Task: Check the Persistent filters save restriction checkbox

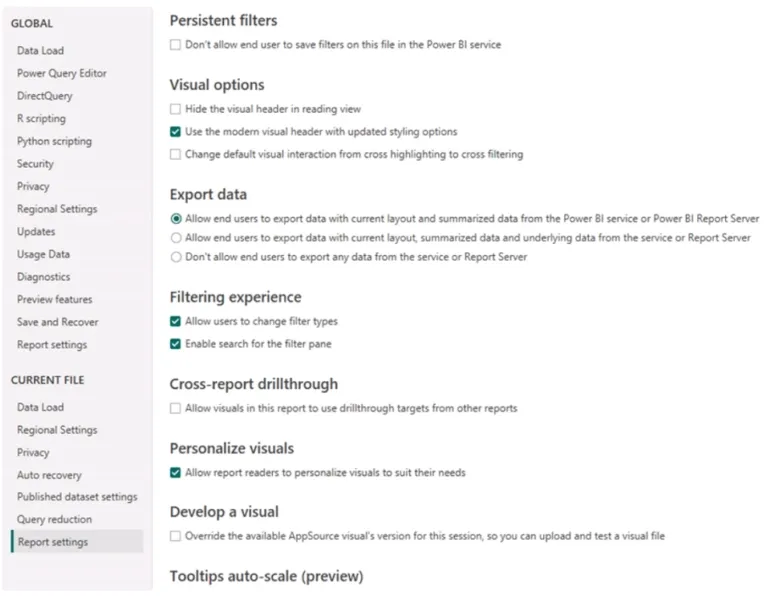Action: 175,45
